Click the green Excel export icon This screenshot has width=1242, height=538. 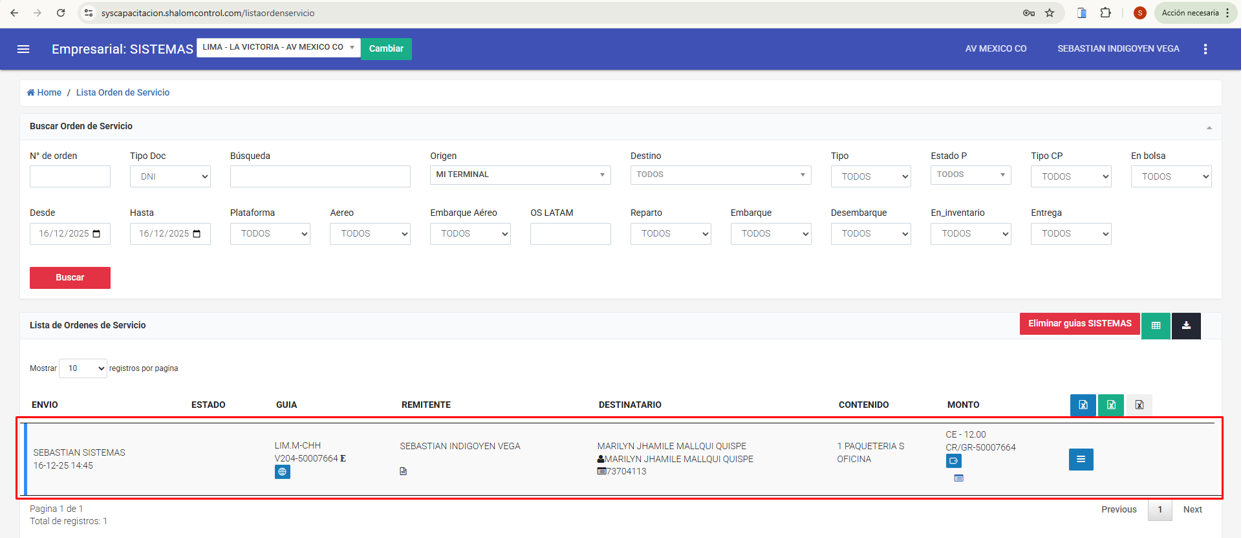[1111, 405]
